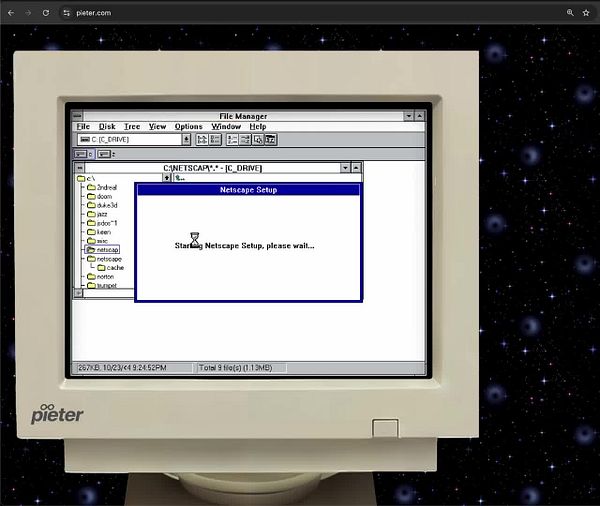Select the c:\ root folder in tree
This screenshot has height=506, width=600.
(x=86, y=178)
